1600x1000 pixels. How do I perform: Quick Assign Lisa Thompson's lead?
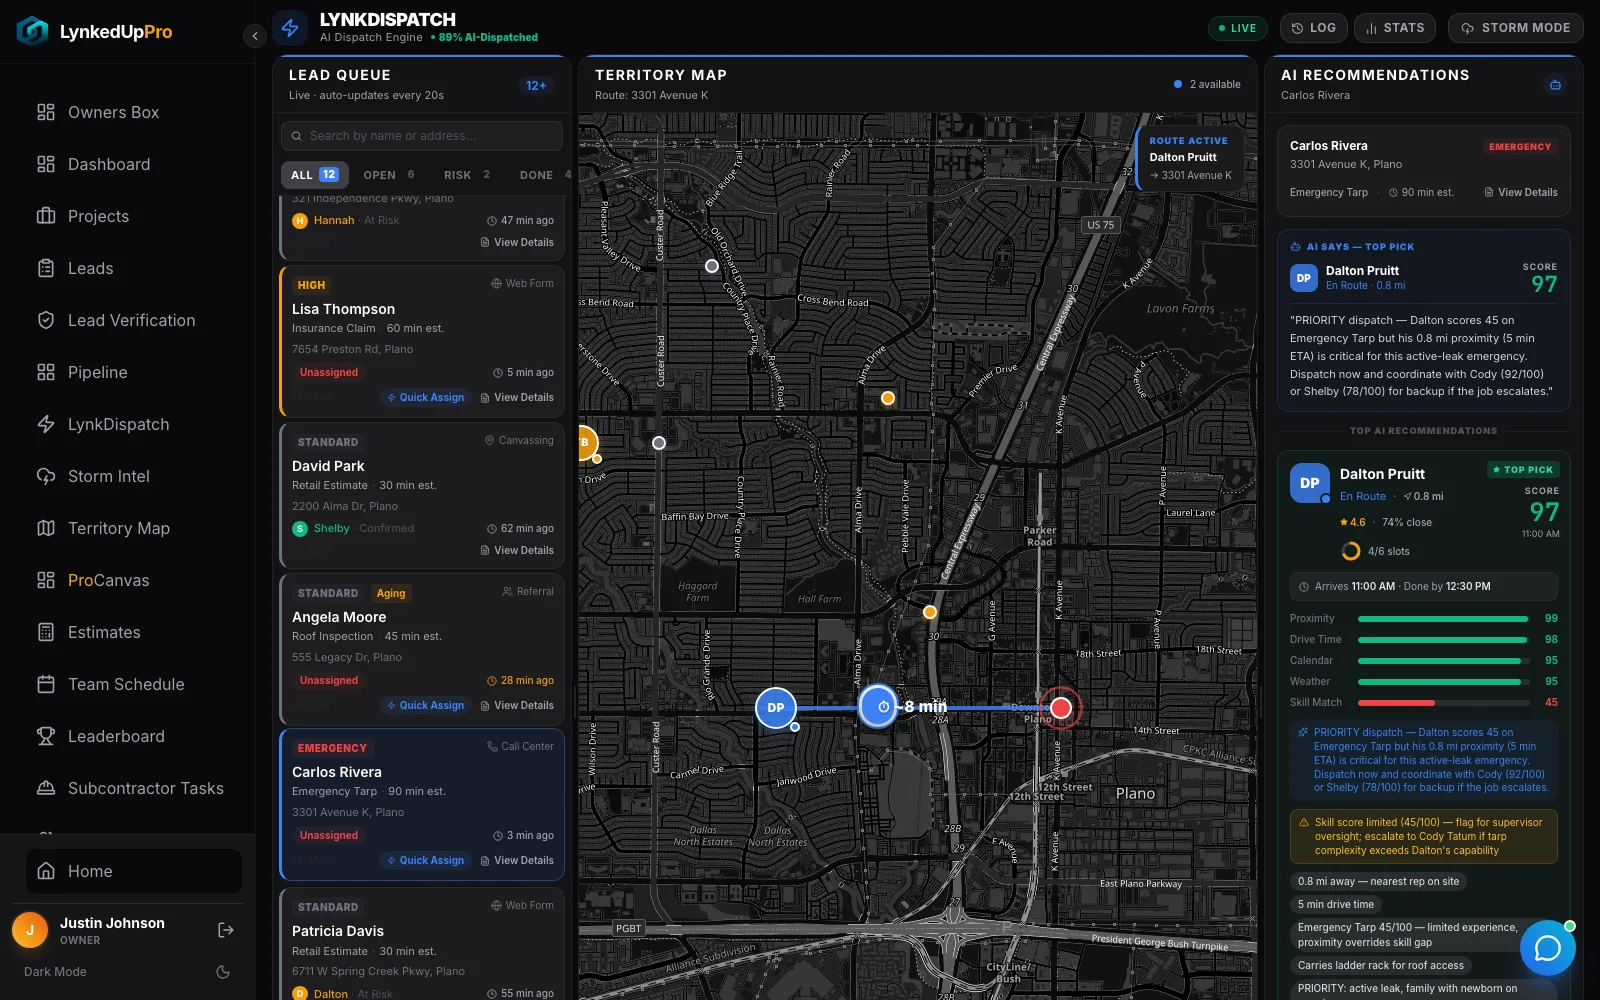425,397
